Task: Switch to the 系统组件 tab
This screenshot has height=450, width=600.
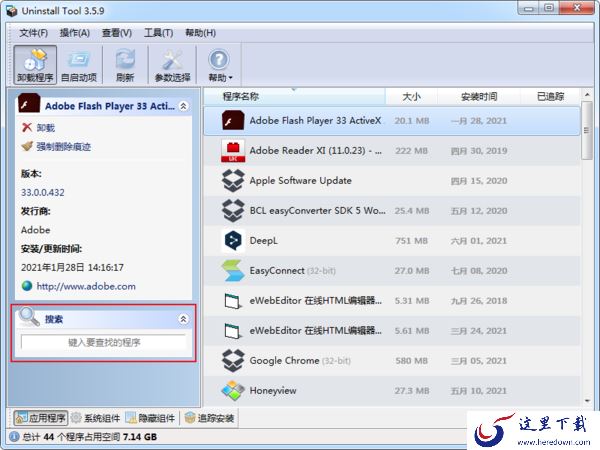Action: click(x=96, y=418)
